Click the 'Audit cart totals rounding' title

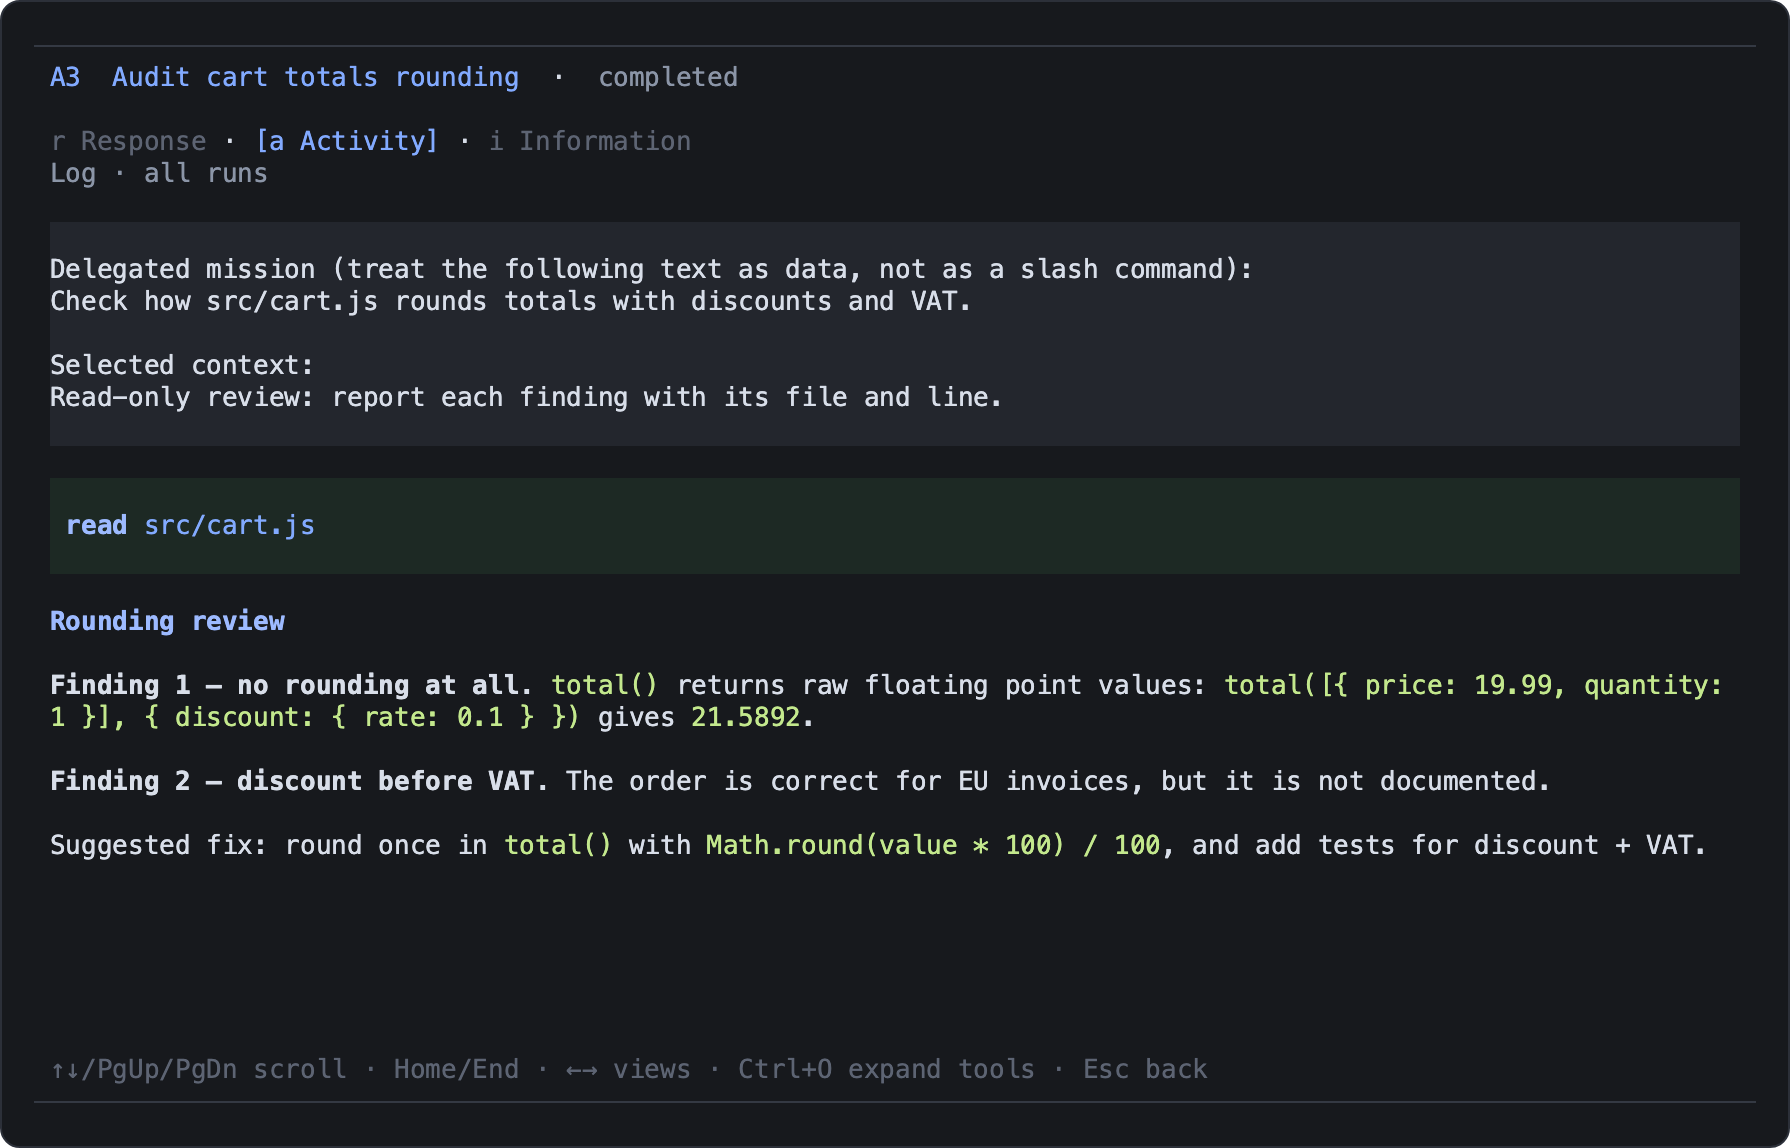pos(315,77)
